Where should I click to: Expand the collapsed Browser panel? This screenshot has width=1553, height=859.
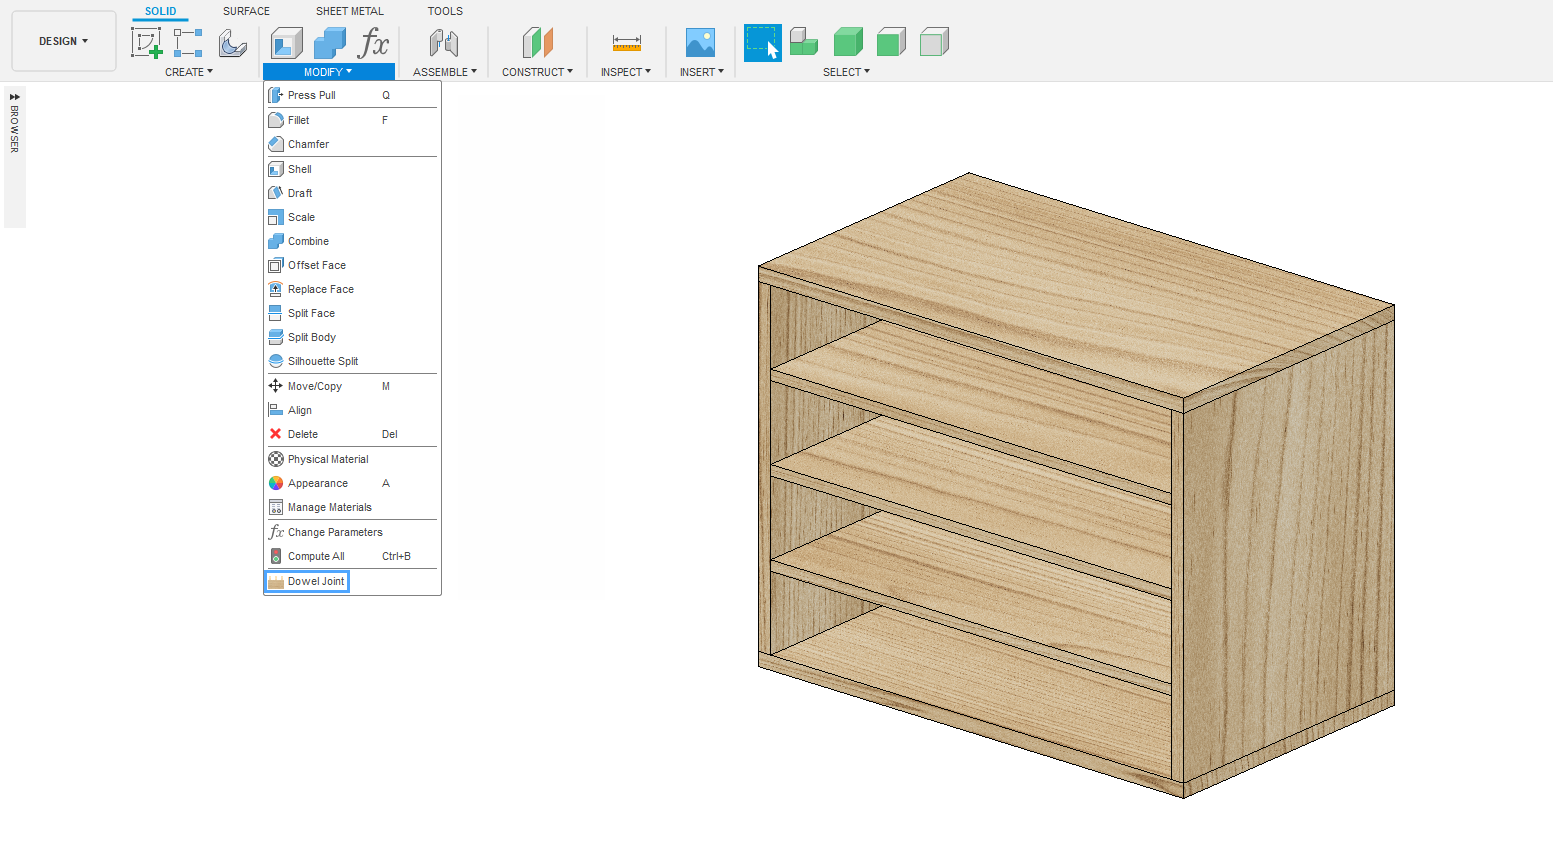[15, 97]
